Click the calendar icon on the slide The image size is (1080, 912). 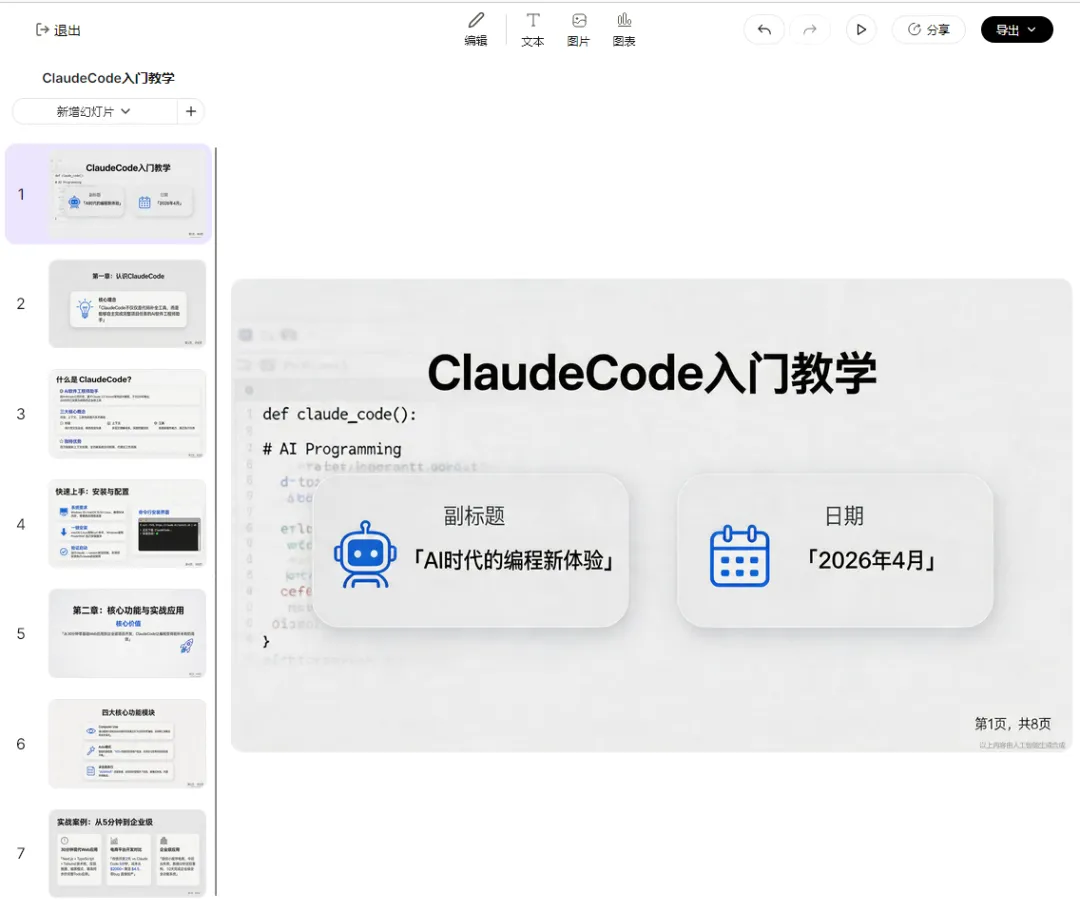coord(739,556)
